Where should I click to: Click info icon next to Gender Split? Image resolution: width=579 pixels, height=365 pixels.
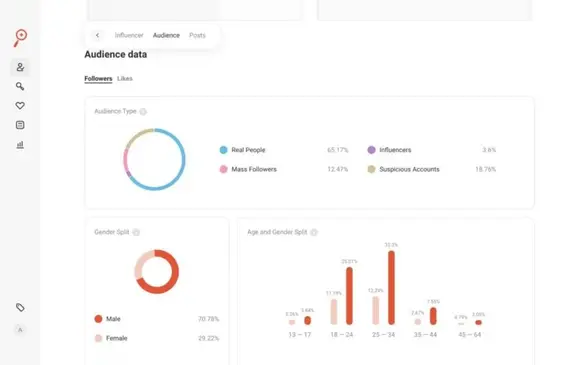pyautogui.click(x=136, y=232)
